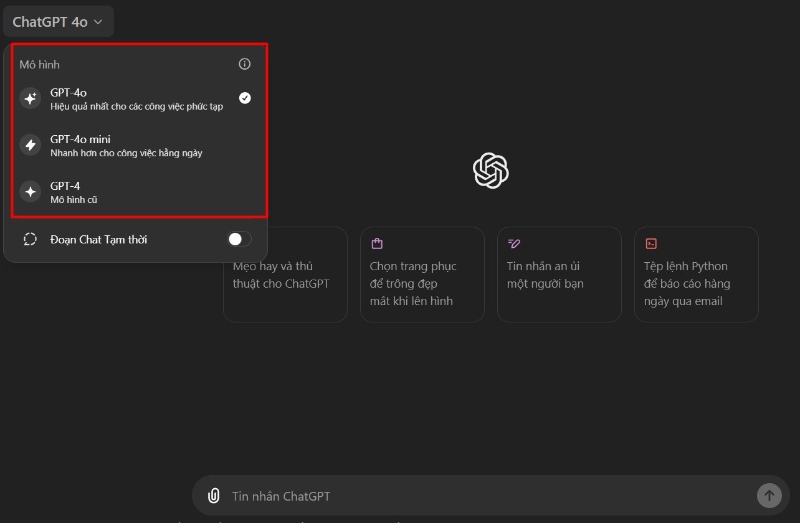Focus the Tin nhắn ChatGPT message field
The width and height of the screenshot is (800, 523).
pyautogui.click(x=490, y=496)
